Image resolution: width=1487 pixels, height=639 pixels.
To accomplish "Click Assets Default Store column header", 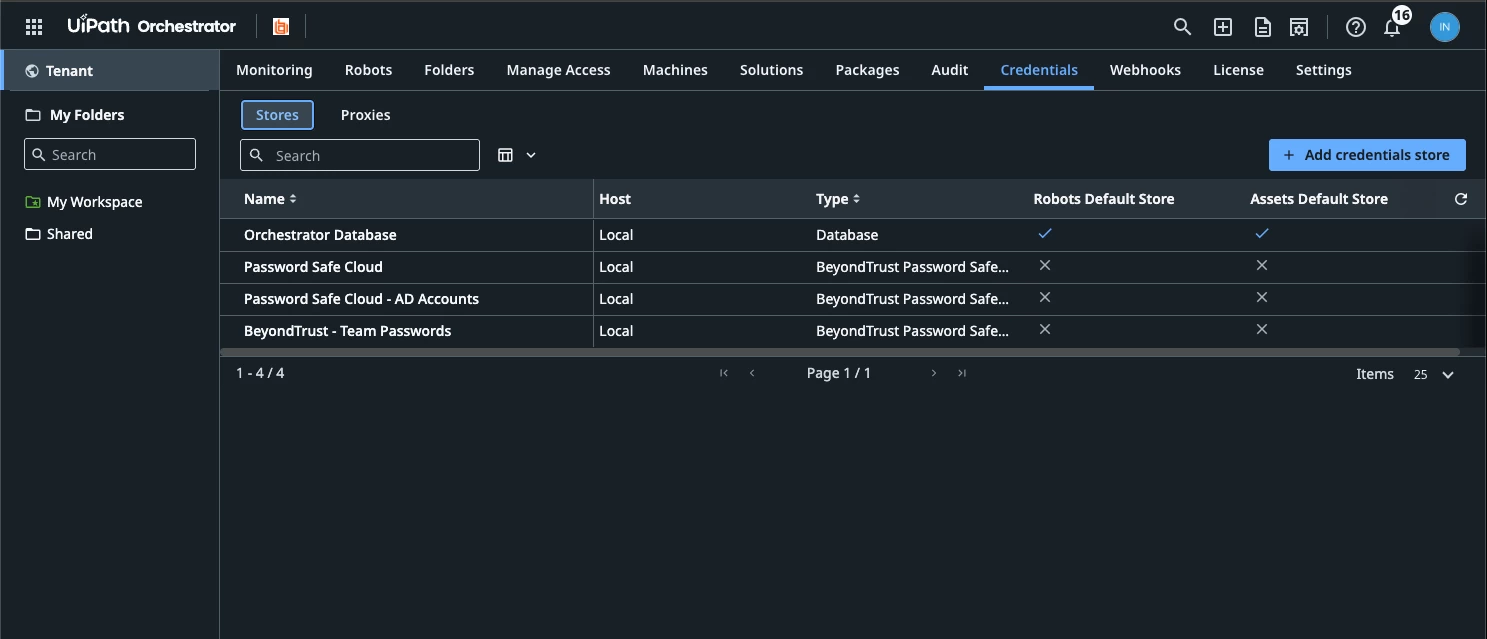I will pyautogui.click(x=1319, y=199).
